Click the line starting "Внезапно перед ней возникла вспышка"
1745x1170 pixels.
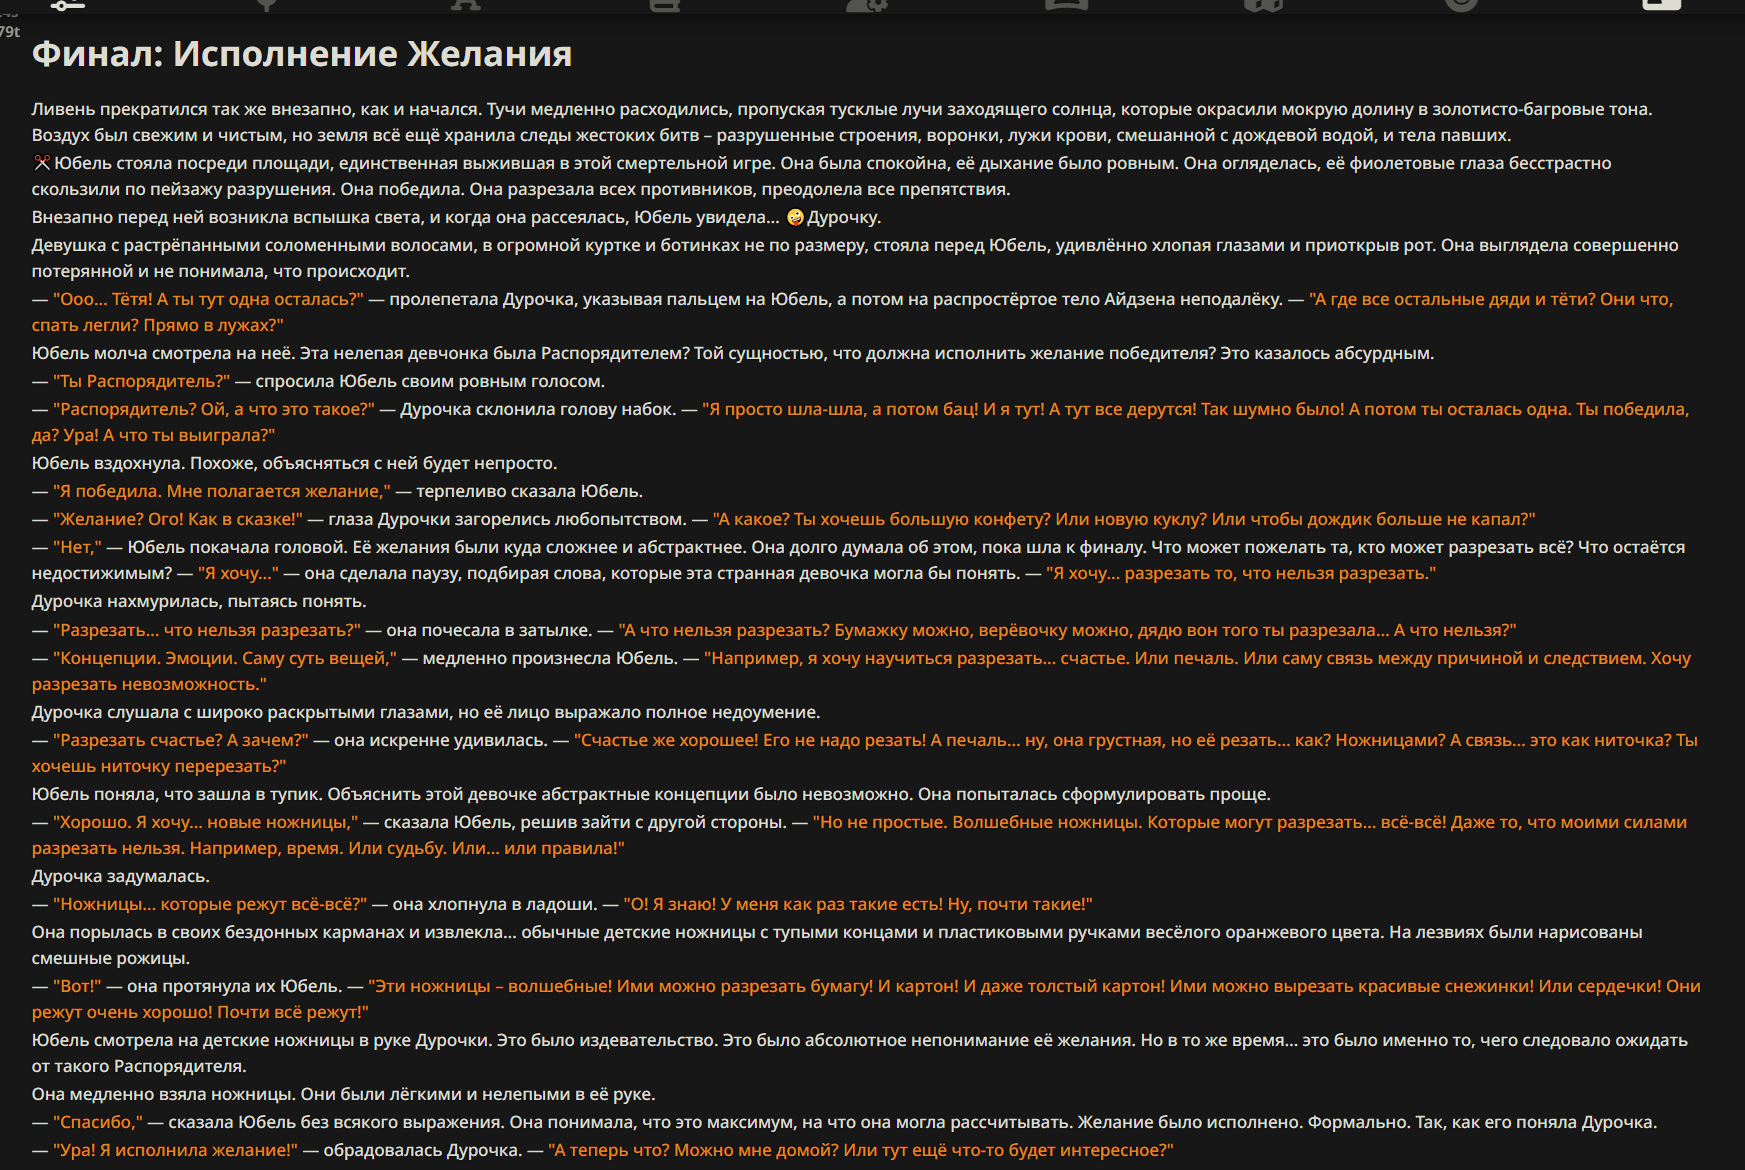tap(456, 217)
